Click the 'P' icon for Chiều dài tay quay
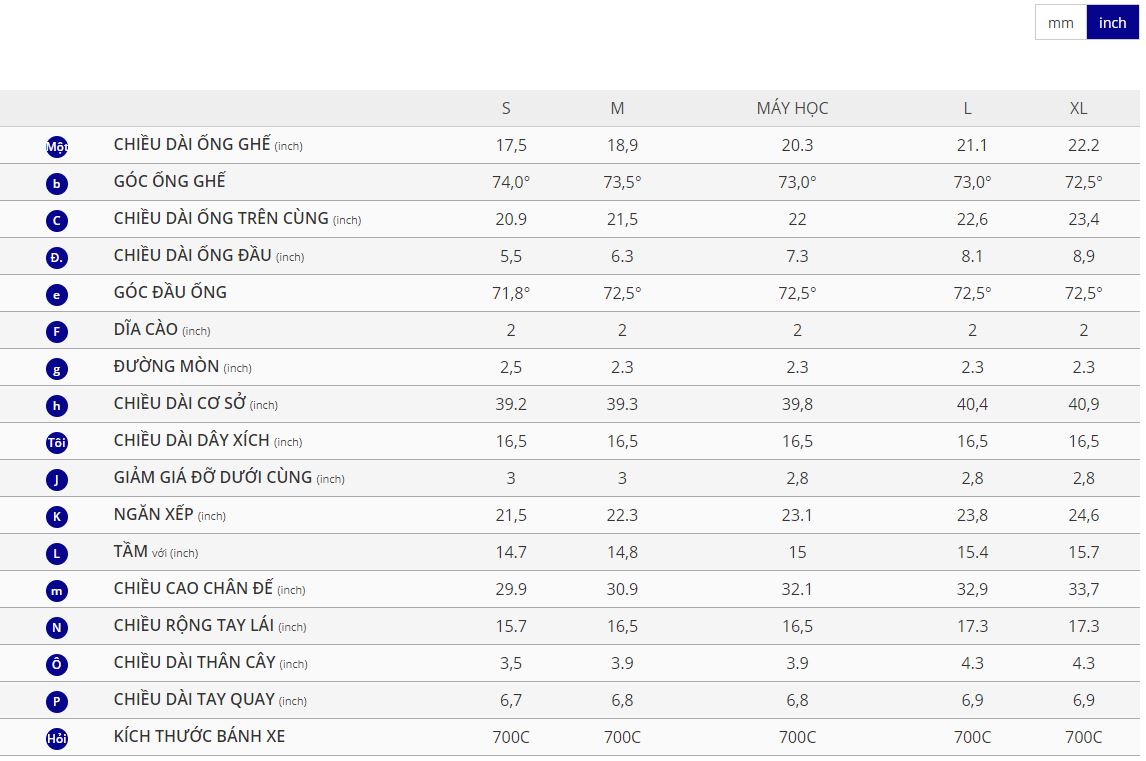The height and width of the screenshot is (761, 1146). click(x=57, y=701)
